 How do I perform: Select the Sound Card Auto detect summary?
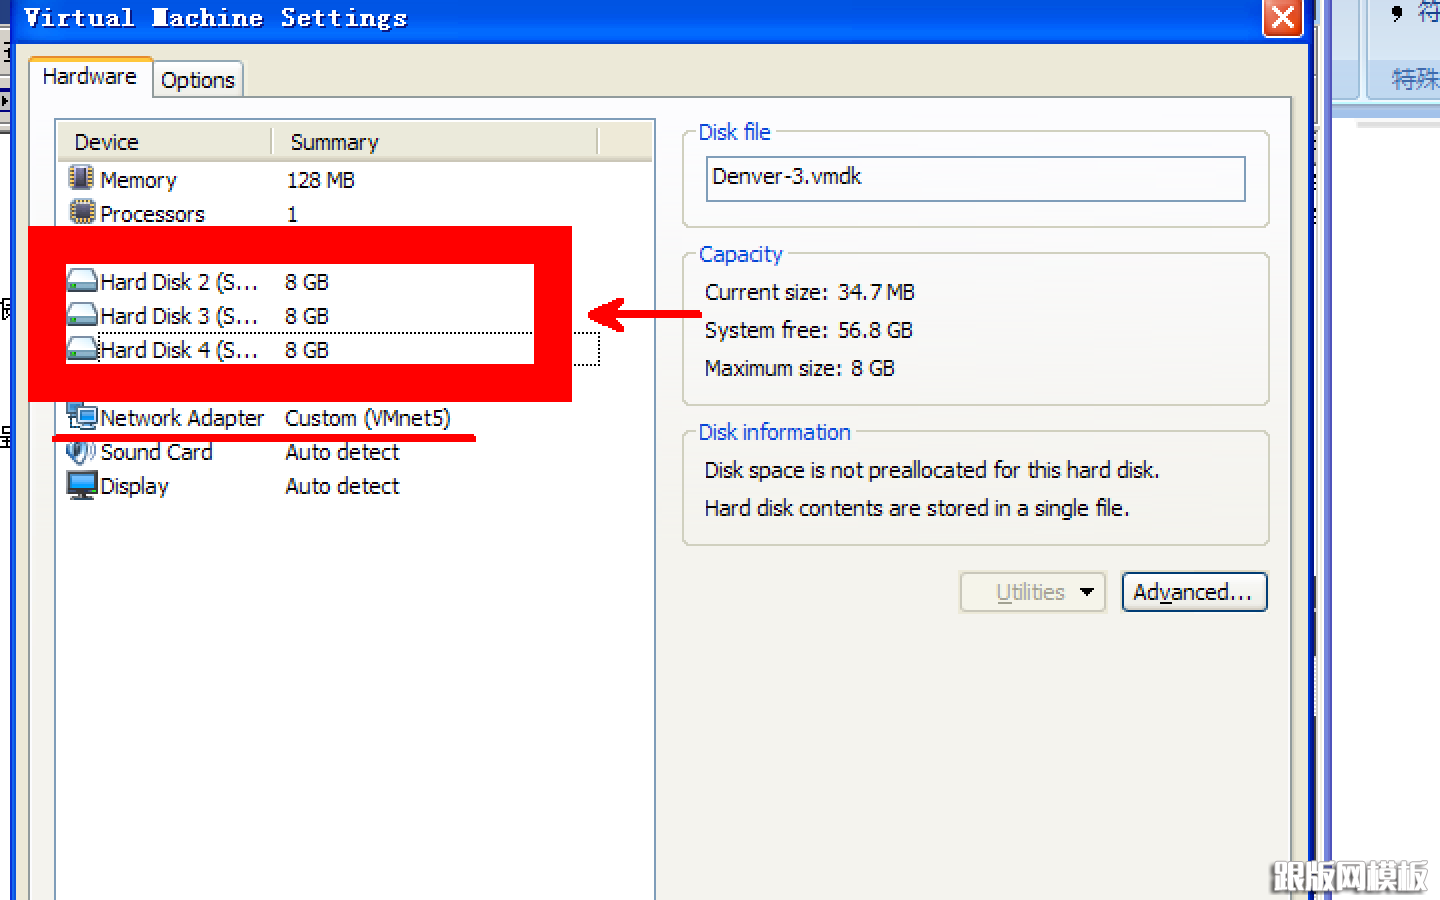pyautogui.click(x=342, y=452)
